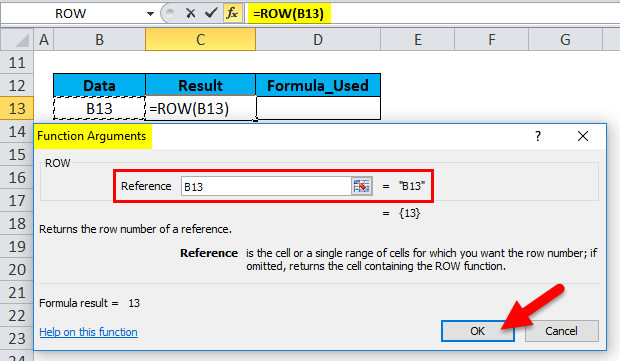Select row 19 header
Viewport: 620px width, 361px height.
pyautogui.click(x=17, y=246)
